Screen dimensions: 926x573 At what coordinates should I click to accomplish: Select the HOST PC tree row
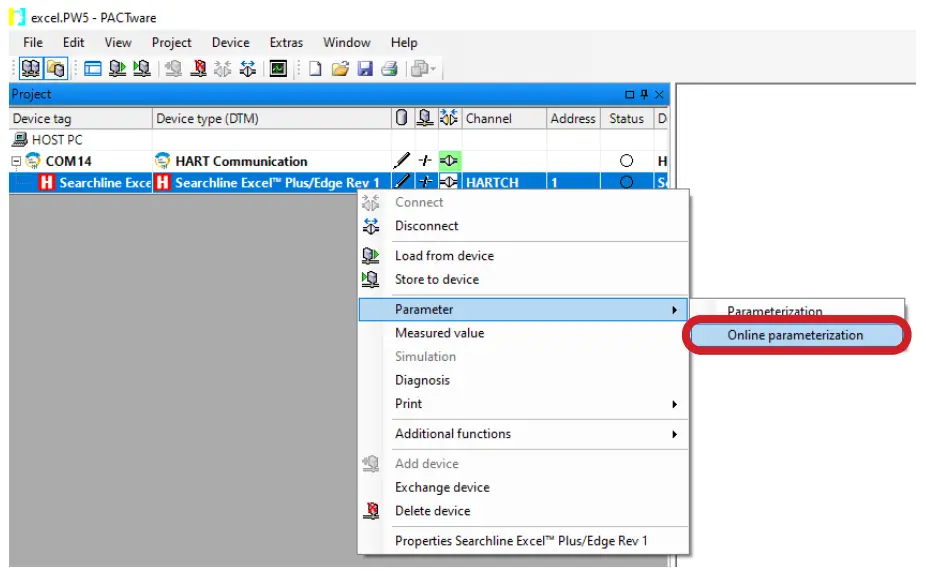(339, 140)
